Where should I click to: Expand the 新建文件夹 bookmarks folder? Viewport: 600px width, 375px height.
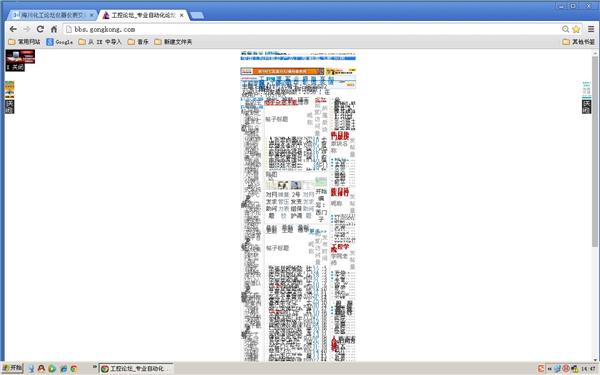[x=173, y=42]
